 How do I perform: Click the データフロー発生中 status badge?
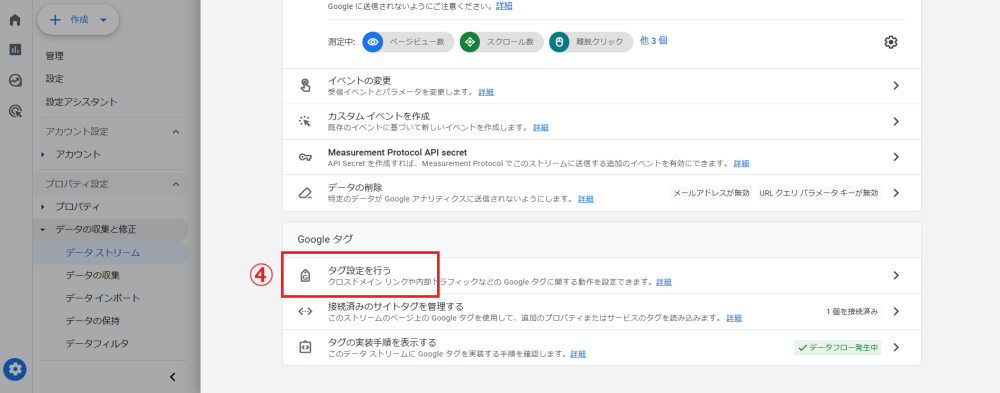click(x=837, y=348)
